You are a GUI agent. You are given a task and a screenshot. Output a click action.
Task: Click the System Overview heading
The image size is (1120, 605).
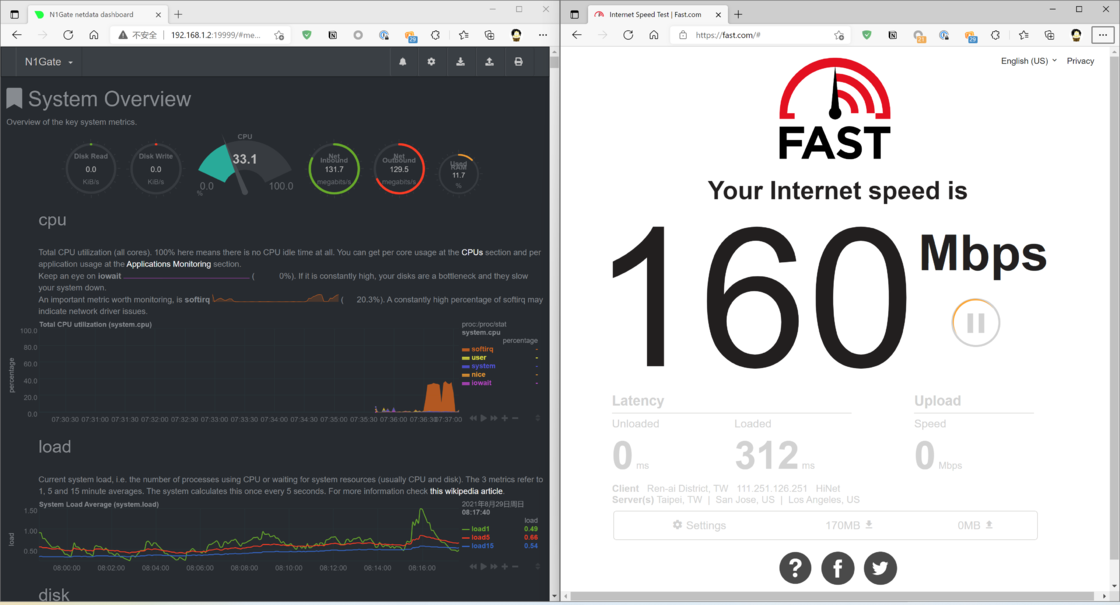[x=109, y=99]
